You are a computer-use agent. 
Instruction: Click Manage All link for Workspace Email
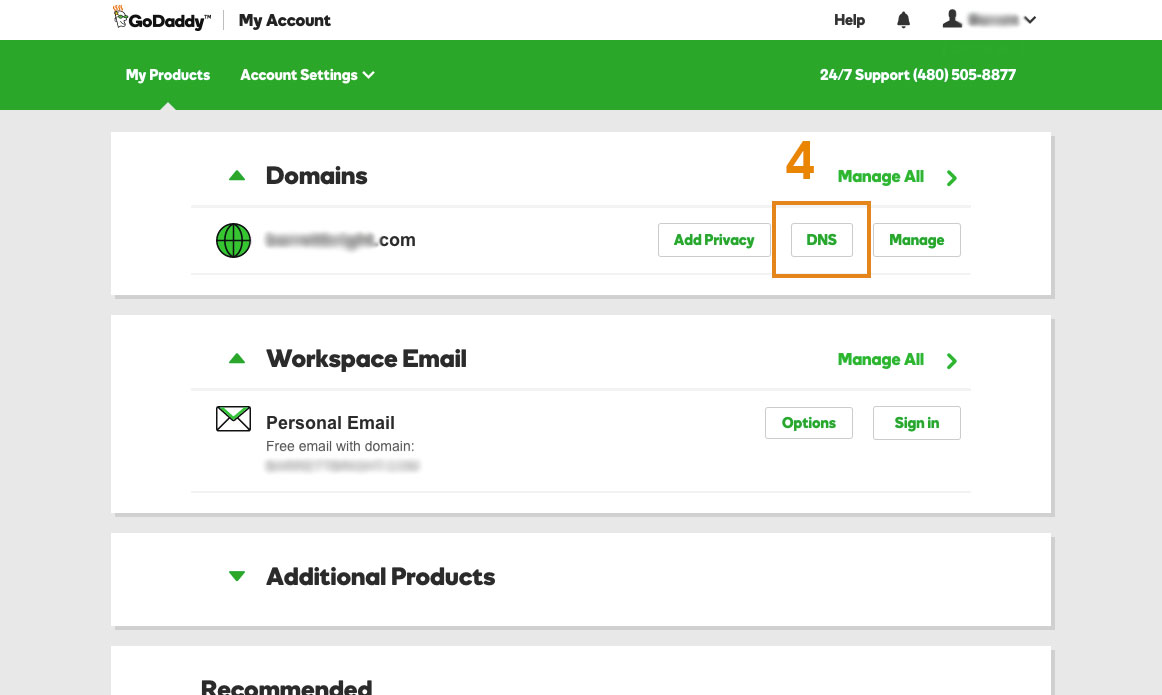click(880, 359)
